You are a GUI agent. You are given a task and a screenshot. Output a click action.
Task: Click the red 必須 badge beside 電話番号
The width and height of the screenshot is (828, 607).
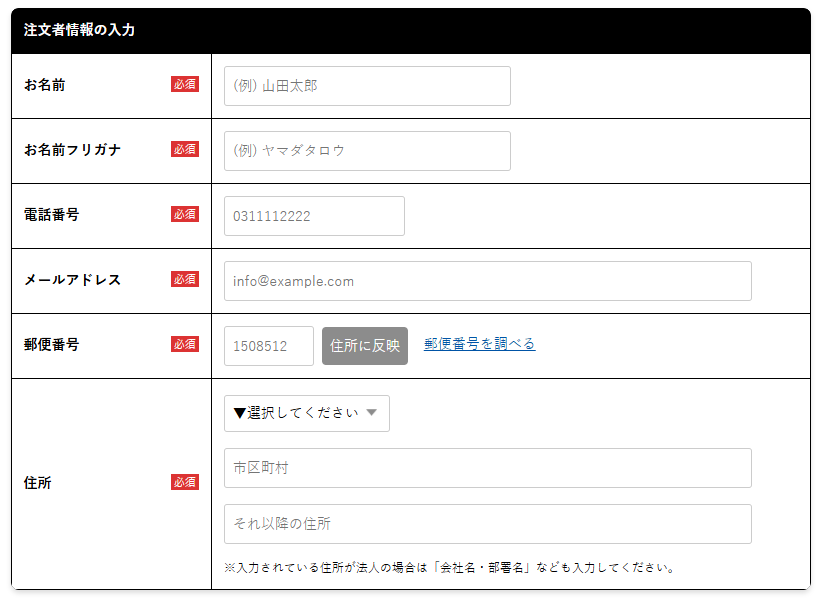click(x=185, y=215)
